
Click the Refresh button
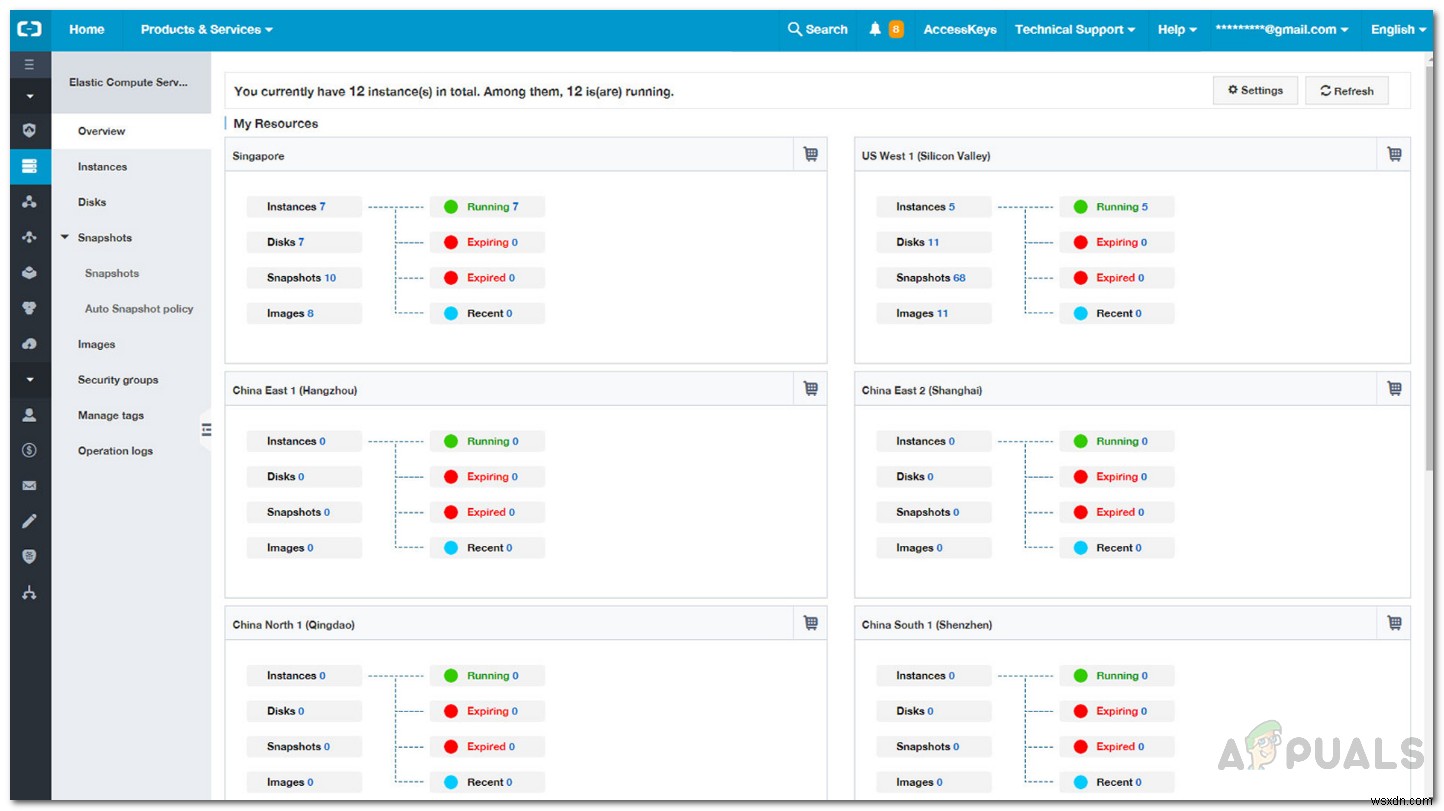1346,90
